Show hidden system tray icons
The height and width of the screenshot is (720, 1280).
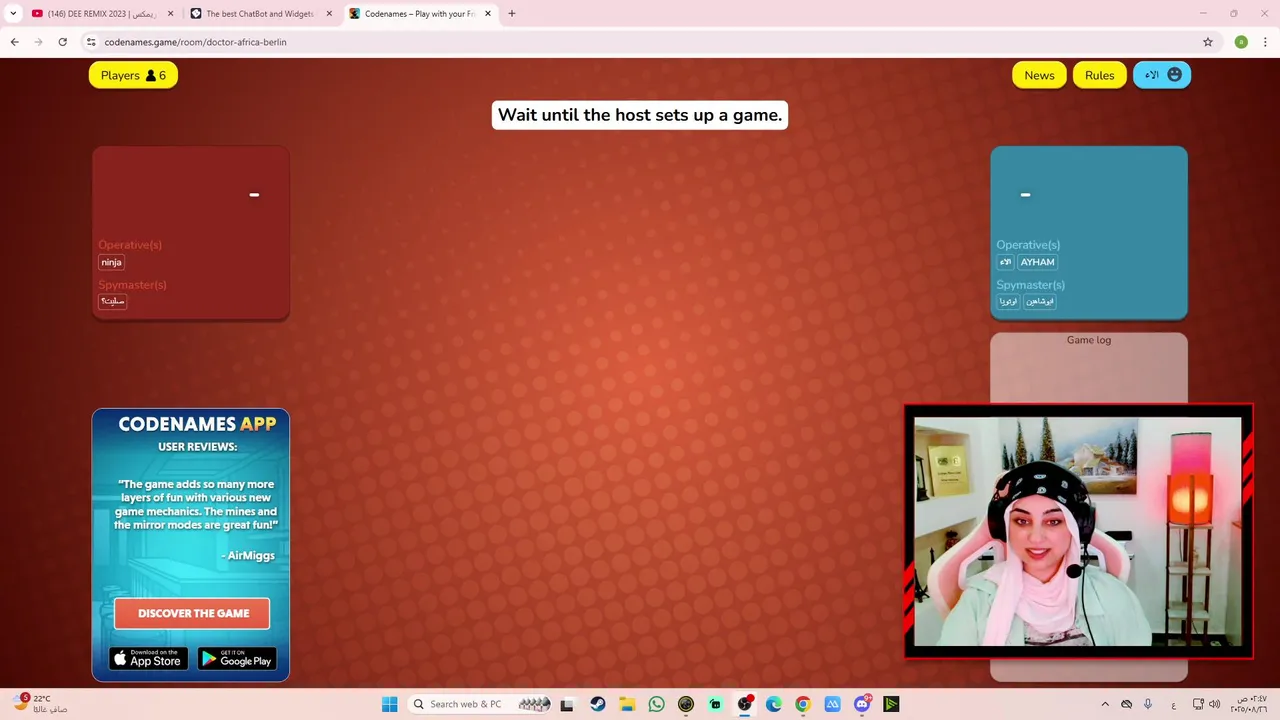click(x=1105, y=704)
